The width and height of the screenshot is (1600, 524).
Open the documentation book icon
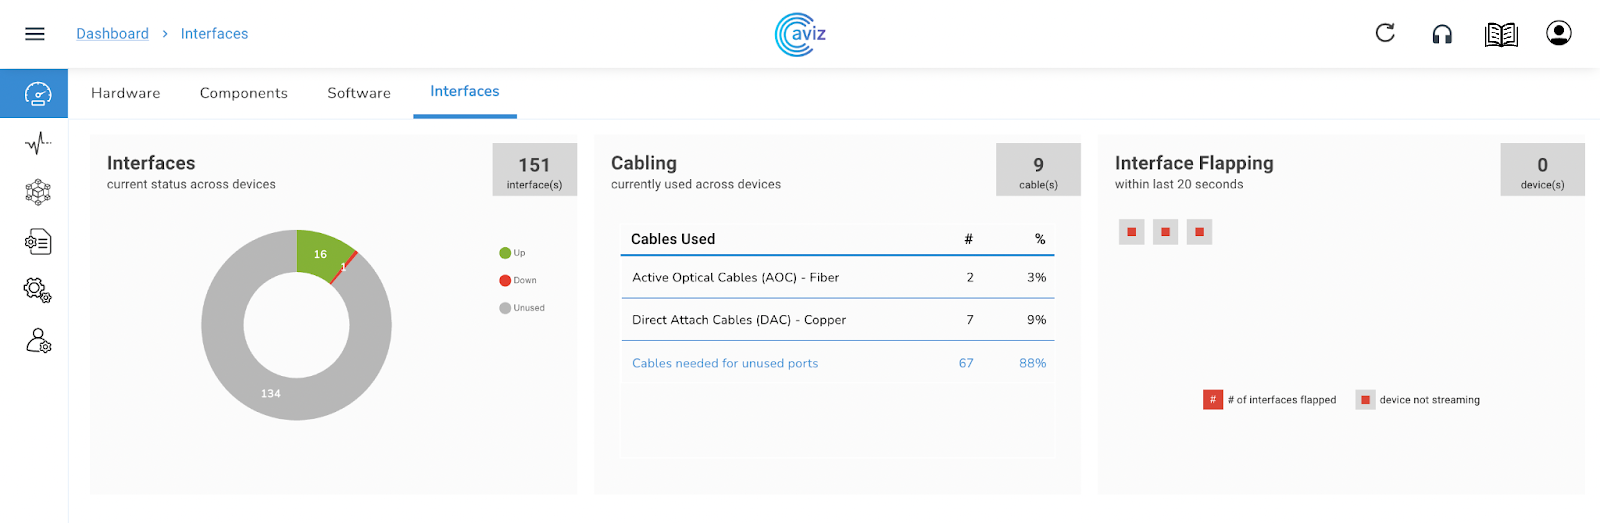click(1501, 35)
